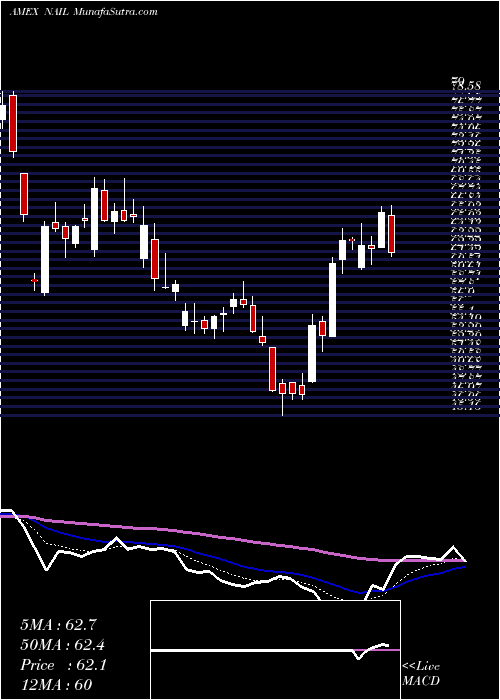Click the 12MA : 60 readout
The width and height of the screenshot is (500, 700).
coord(56,685)
